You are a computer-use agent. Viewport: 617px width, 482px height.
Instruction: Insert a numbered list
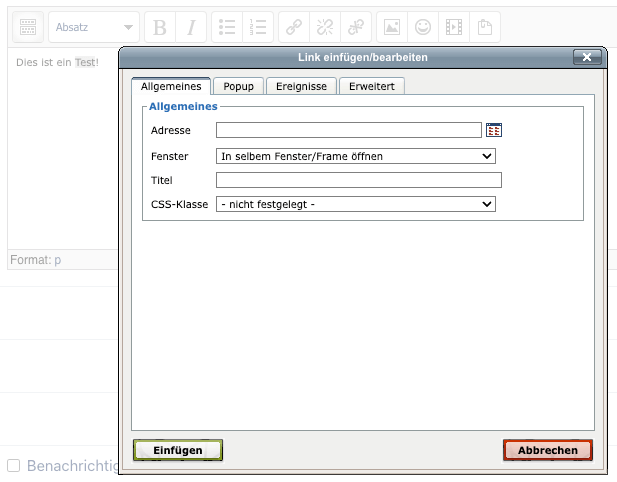click(x=259, y=27)
